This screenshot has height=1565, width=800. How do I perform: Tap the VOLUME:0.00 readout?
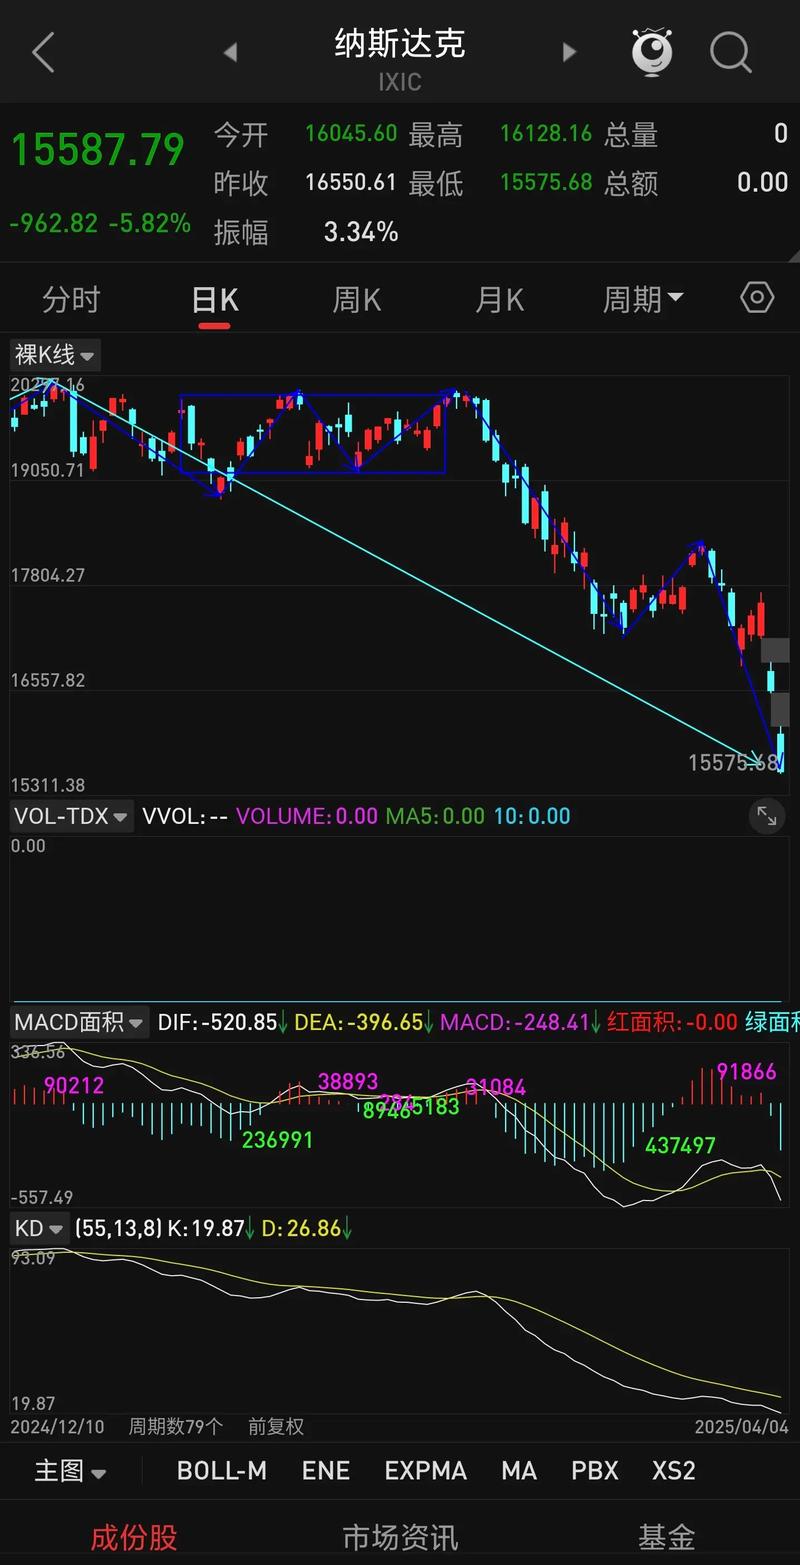point(307,816)
